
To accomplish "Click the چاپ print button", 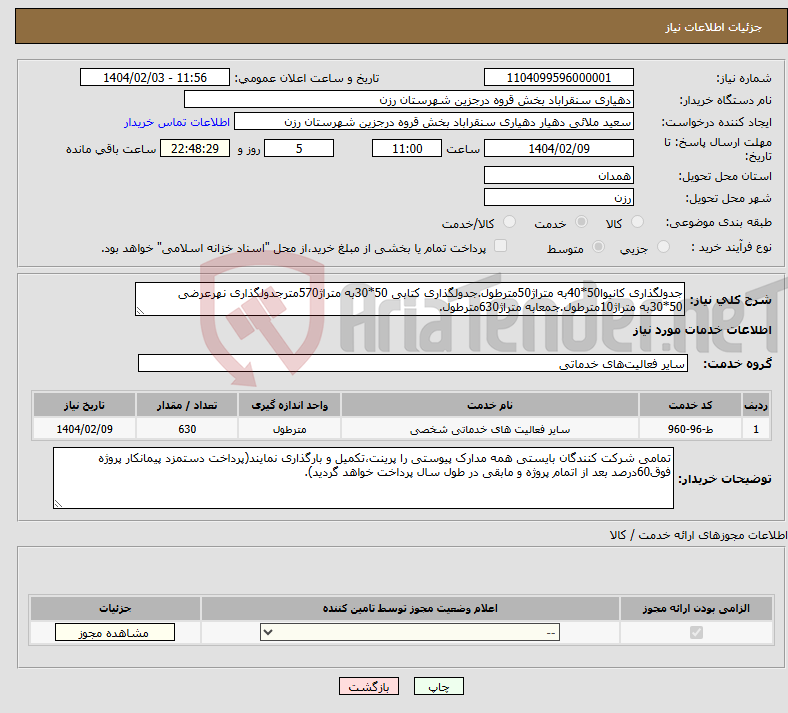I will coord(439,686).
